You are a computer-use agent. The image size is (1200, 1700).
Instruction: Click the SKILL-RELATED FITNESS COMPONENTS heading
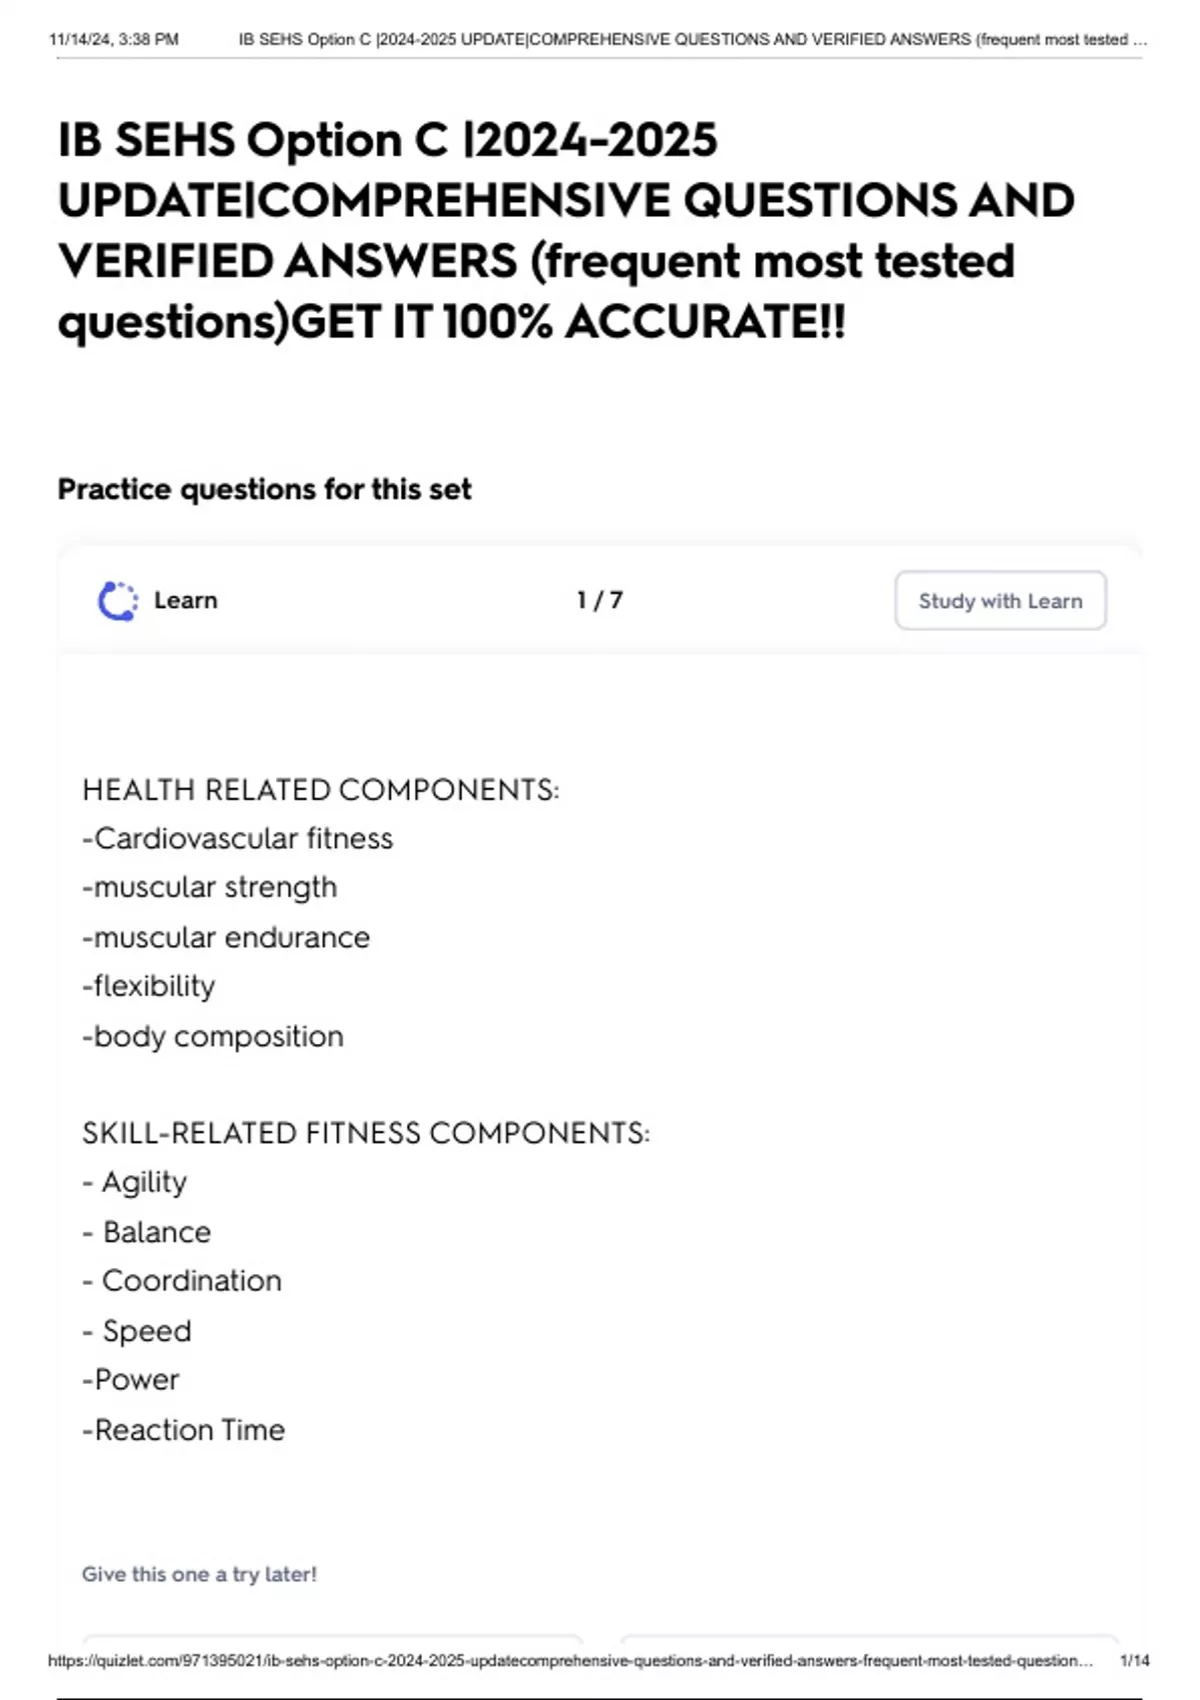click(365, 1133)
